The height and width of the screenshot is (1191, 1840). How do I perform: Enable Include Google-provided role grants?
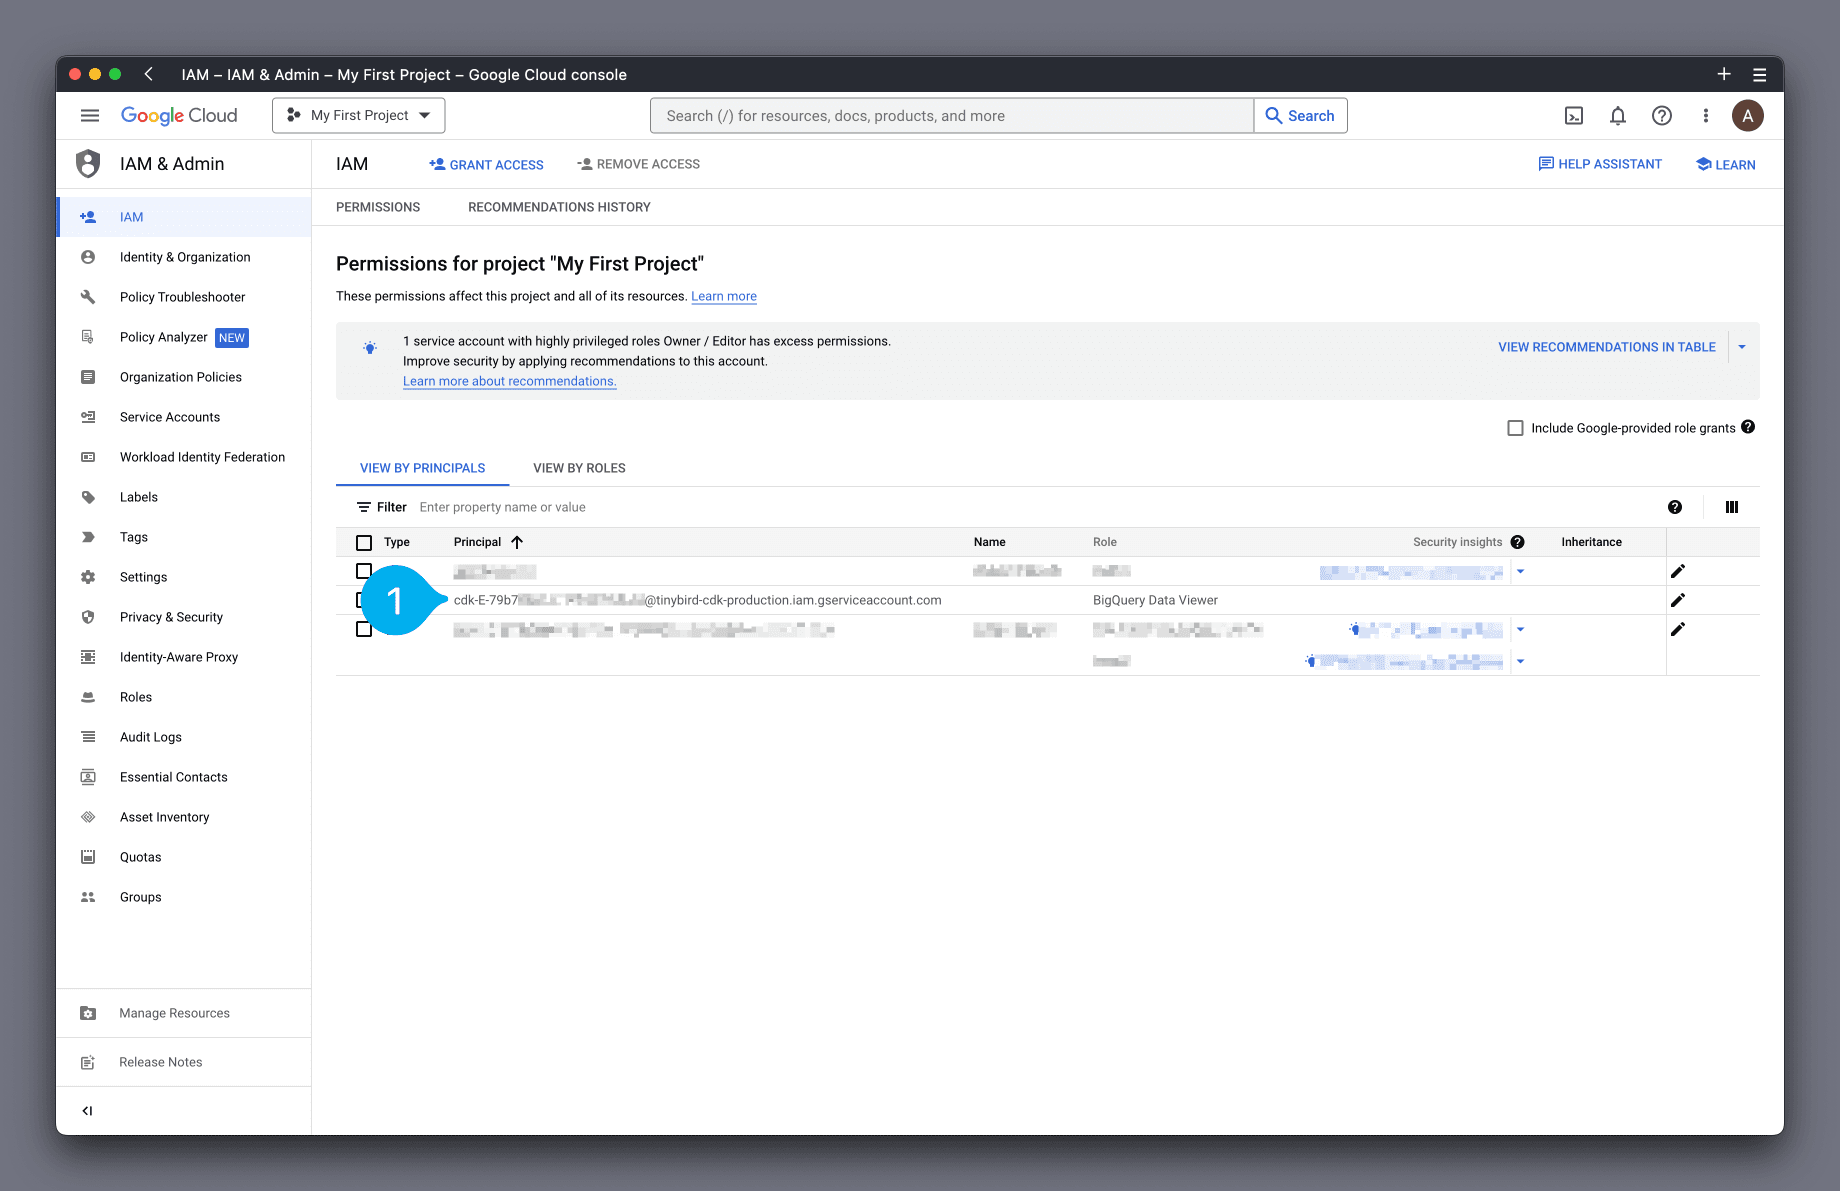(x=1515, y=428)
